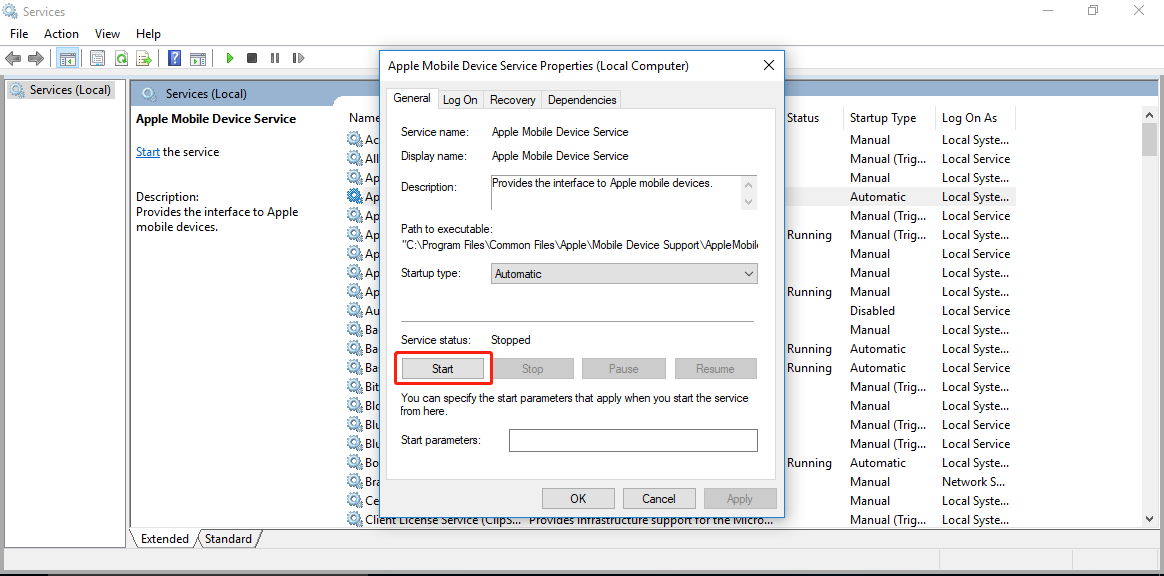Click the Export List toolbar icon
The width and height of the screenshot is (1164, 576).
click(x=145, y=58)
